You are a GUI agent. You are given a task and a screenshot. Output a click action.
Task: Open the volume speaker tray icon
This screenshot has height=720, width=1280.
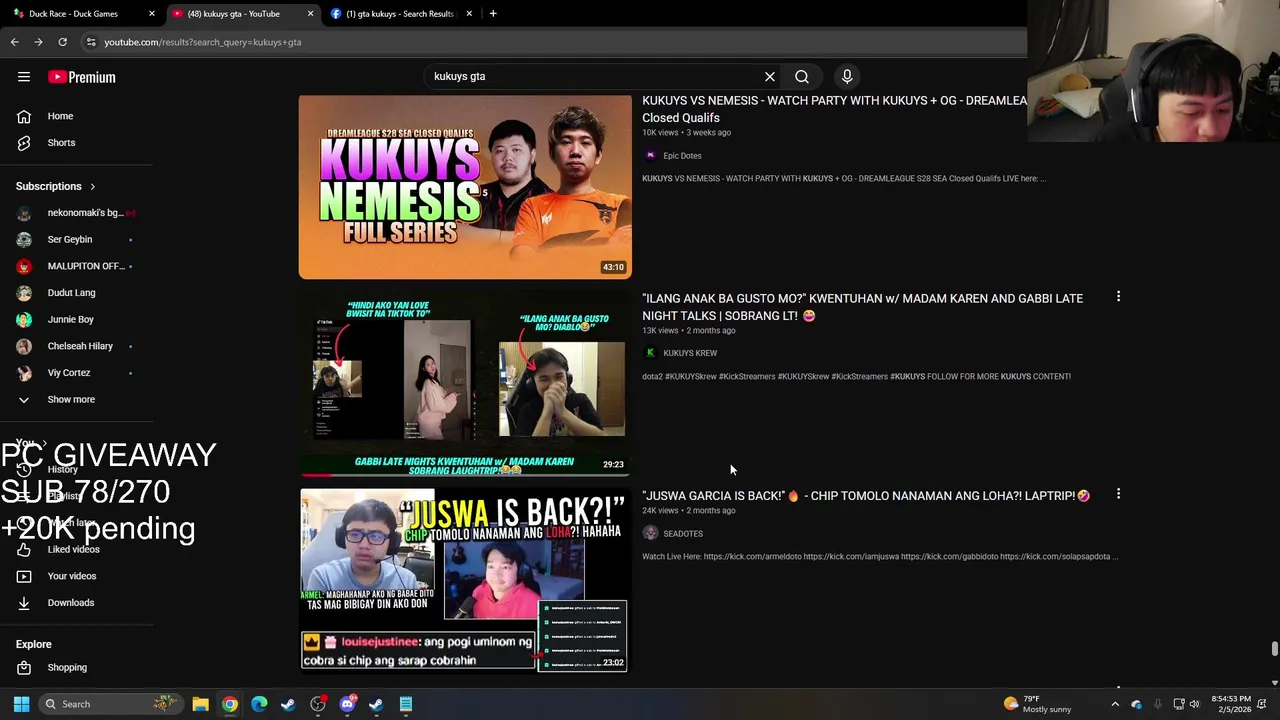coord(1194,704)
